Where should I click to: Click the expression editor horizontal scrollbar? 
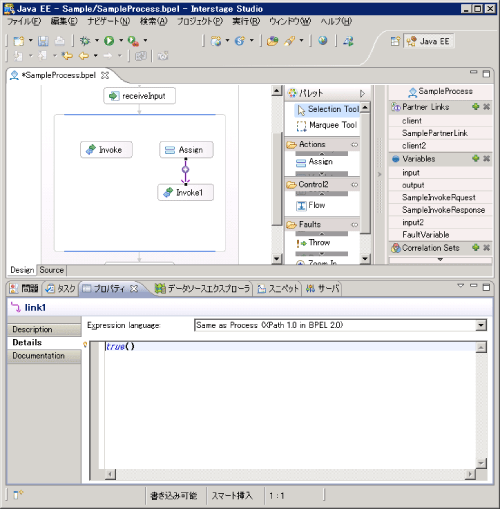[290, 474]
